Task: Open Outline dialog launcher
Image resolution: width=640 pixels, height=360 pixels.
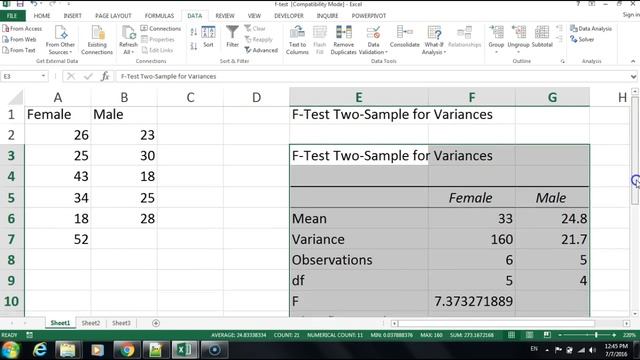Action: 563,61
